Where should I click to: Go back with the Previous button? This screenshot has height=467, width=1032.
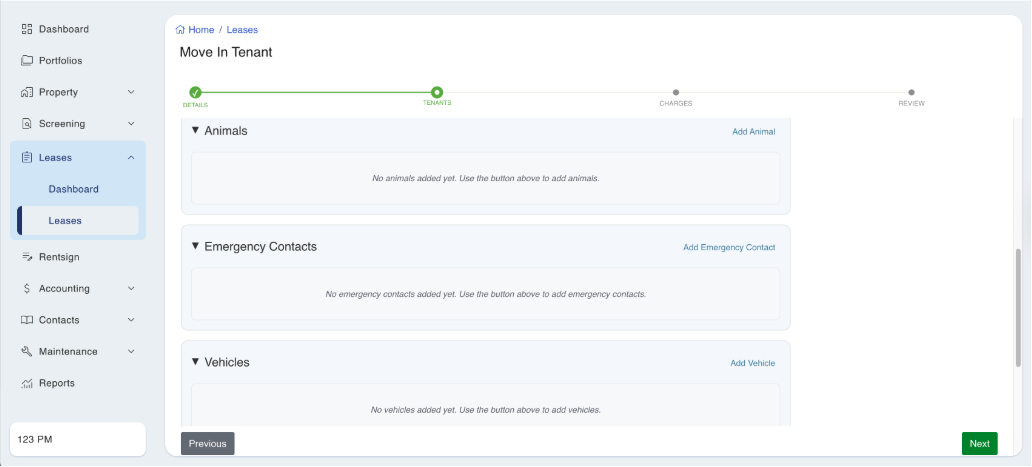(x=207, y=444)
